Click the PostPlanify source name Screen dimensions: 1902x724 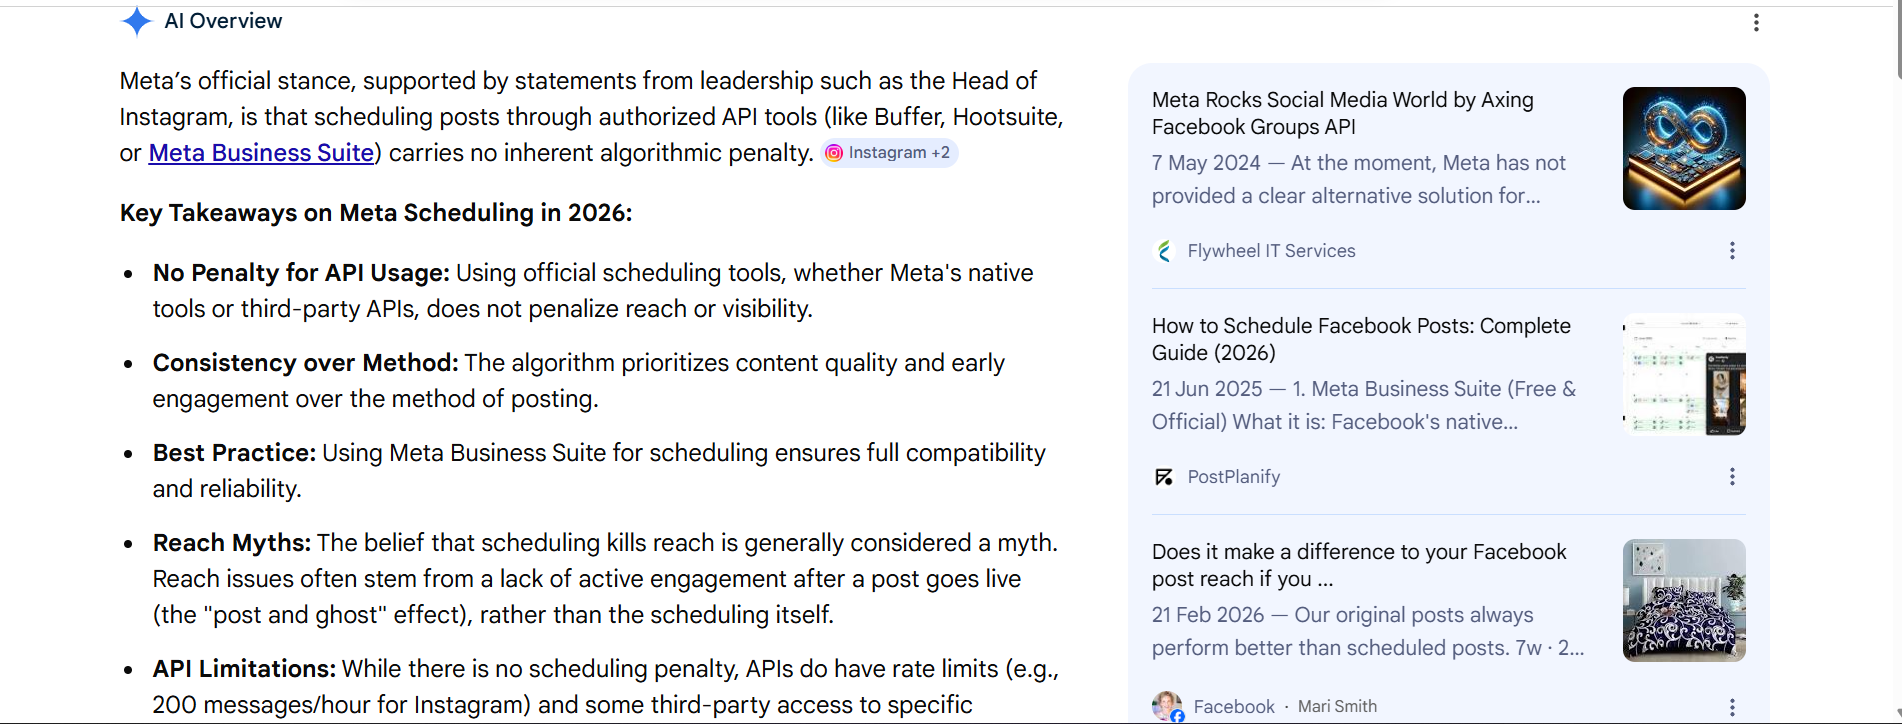[1233, 477]
